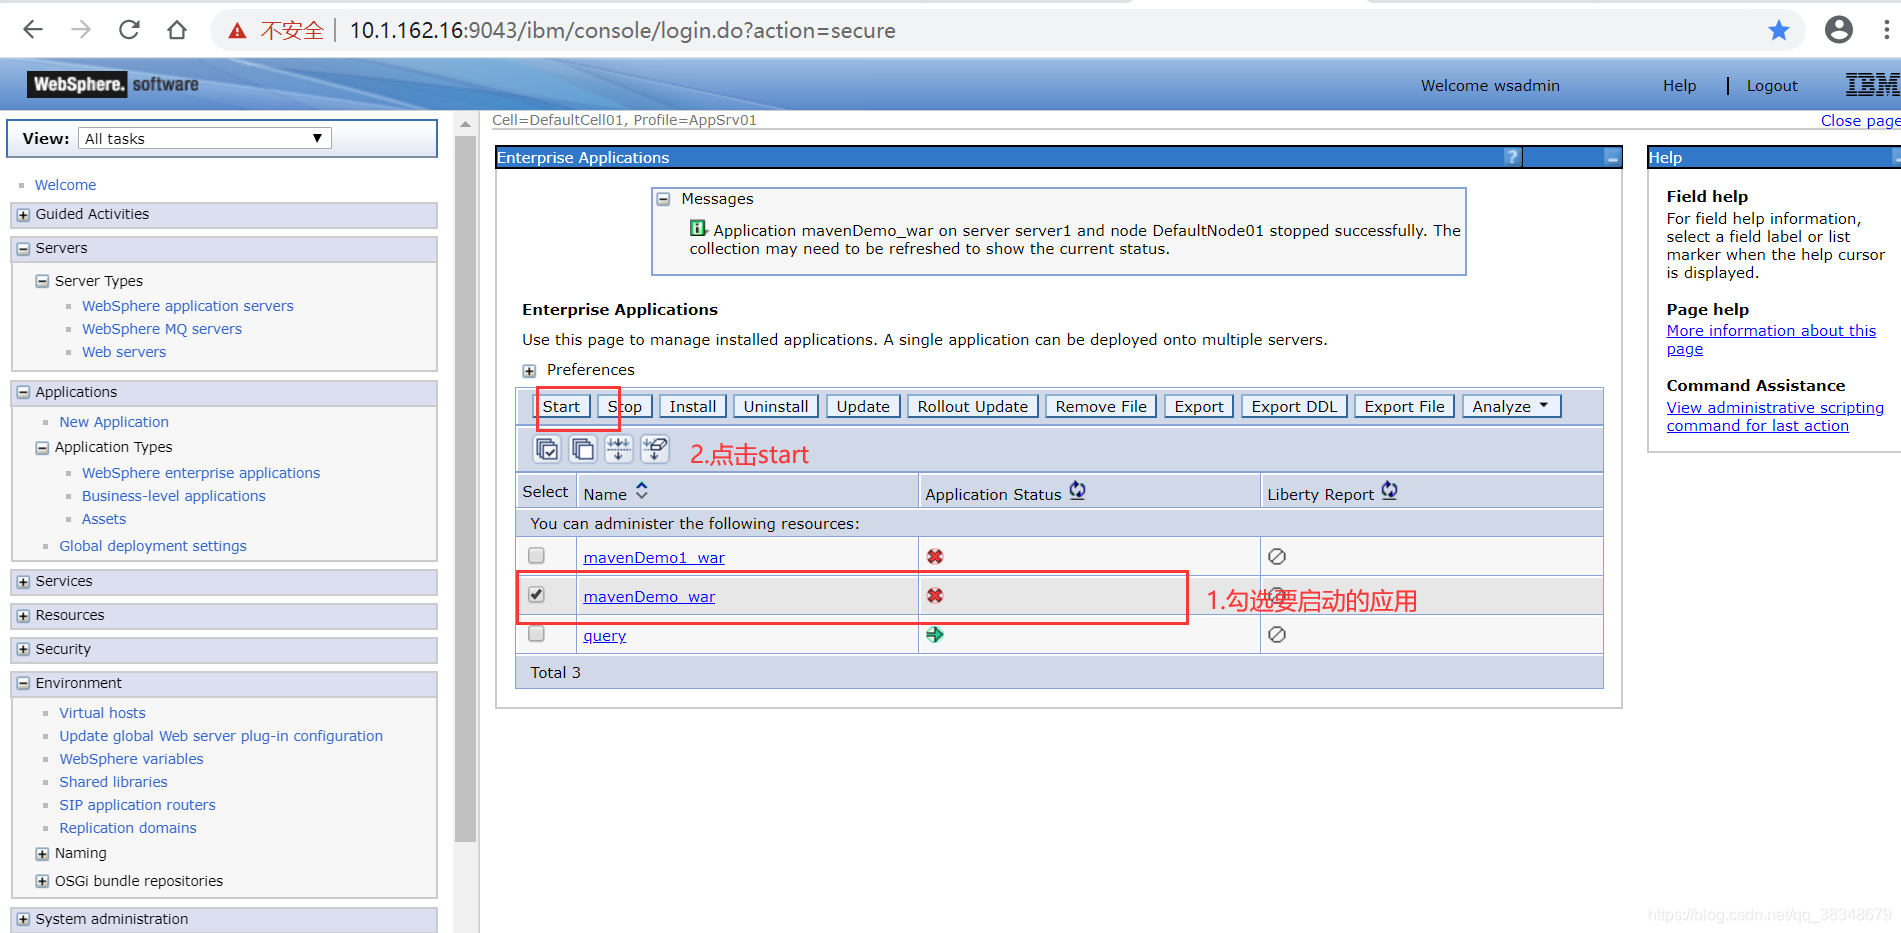Image resolution: width=1901 pixels, height=933 pixels.
Task: Click the navigation pane vertical scrollbar
Action: pos(465,490)
